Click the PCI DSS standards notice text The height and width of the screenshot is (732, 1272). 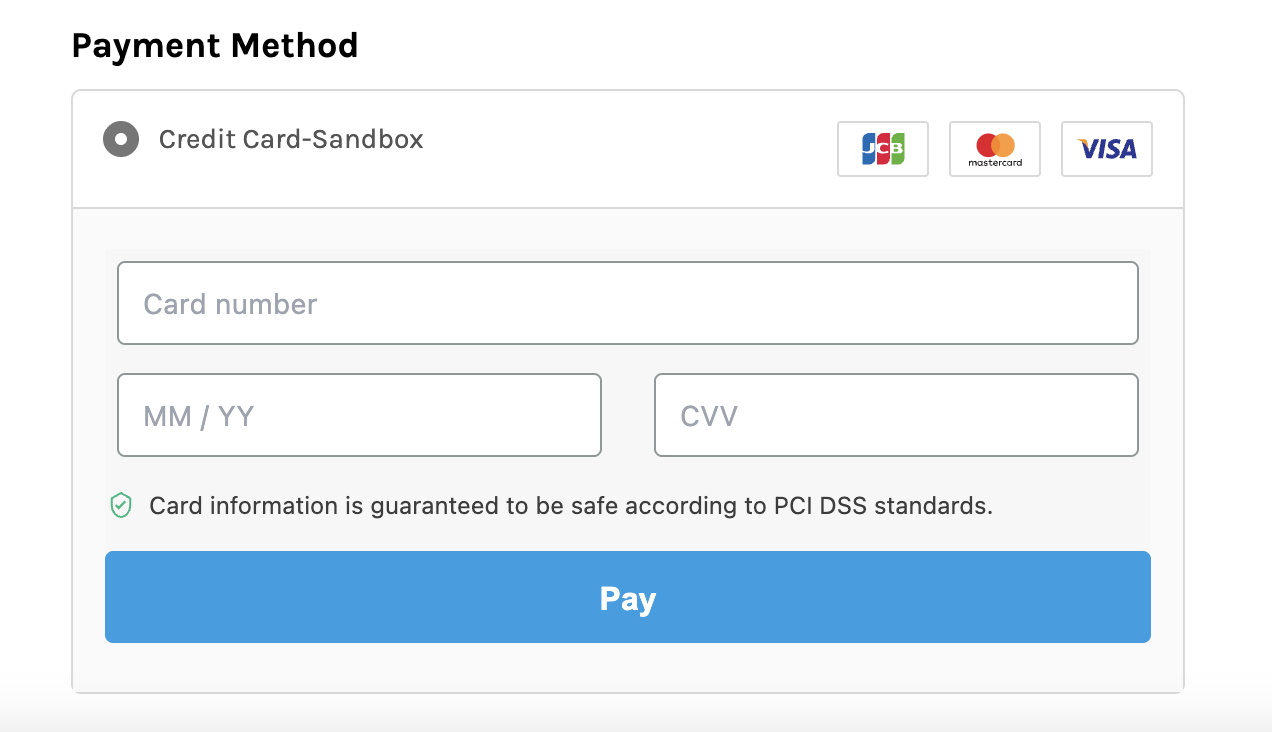571,506
